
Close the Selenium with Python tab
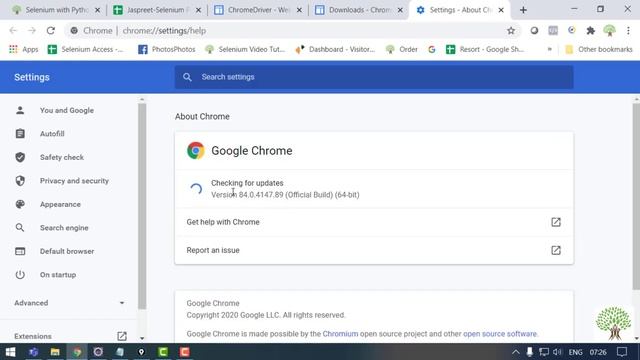(98, 10)
